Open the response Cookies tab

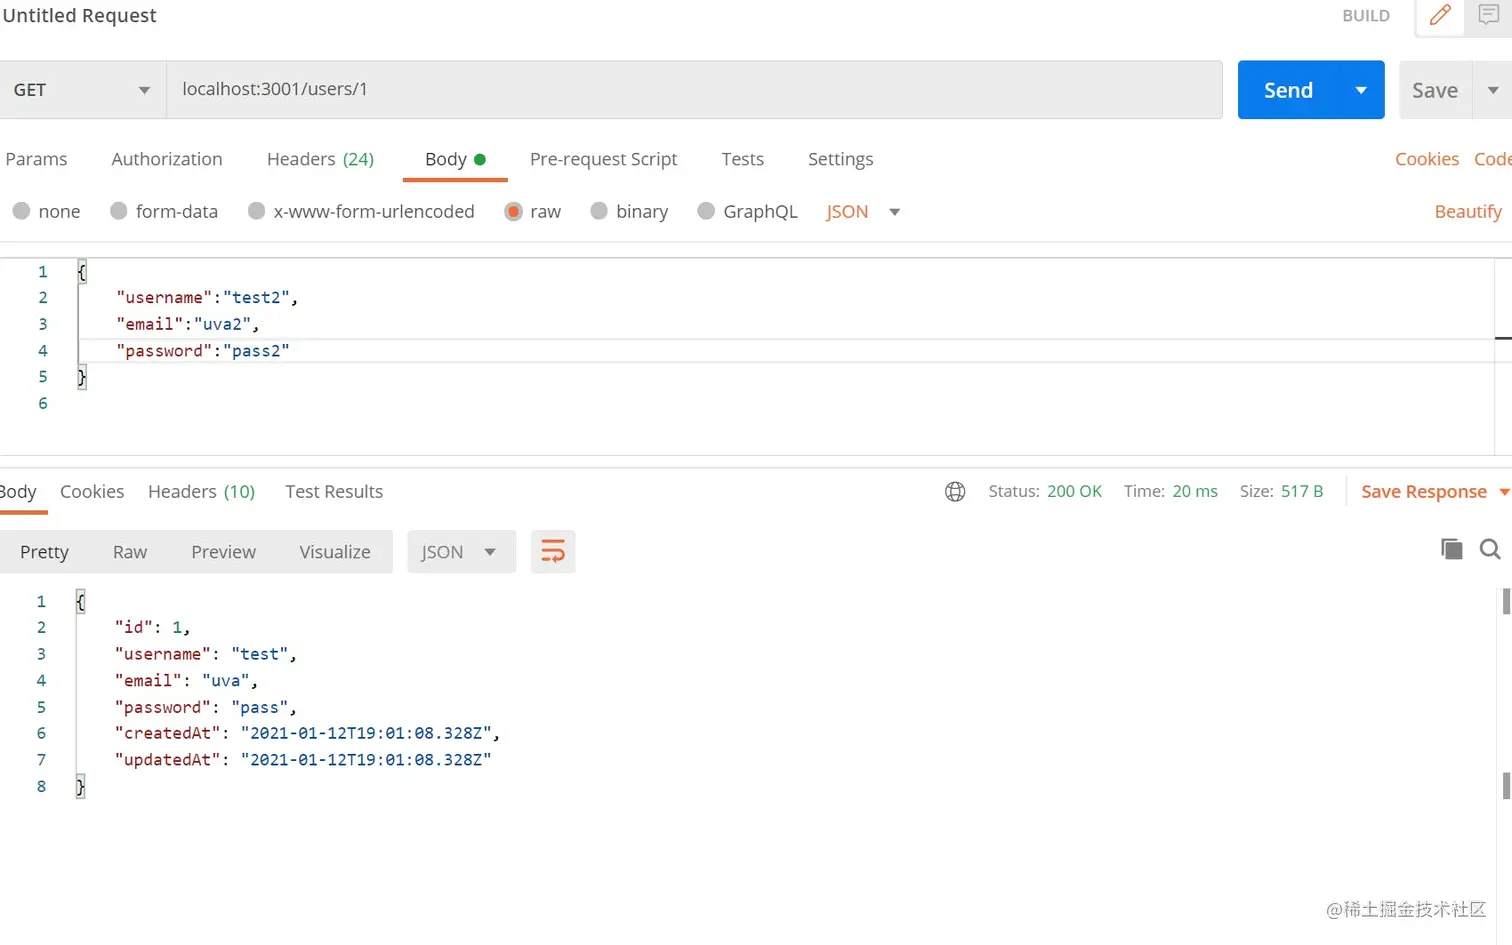click(92, 491)
